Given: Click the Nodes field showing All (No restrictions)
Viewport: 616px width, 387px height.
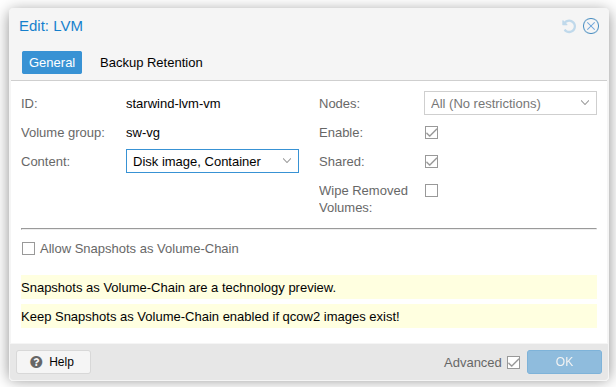Looking at the screenshot, I should pyautogui.click(x=510, y=103).
